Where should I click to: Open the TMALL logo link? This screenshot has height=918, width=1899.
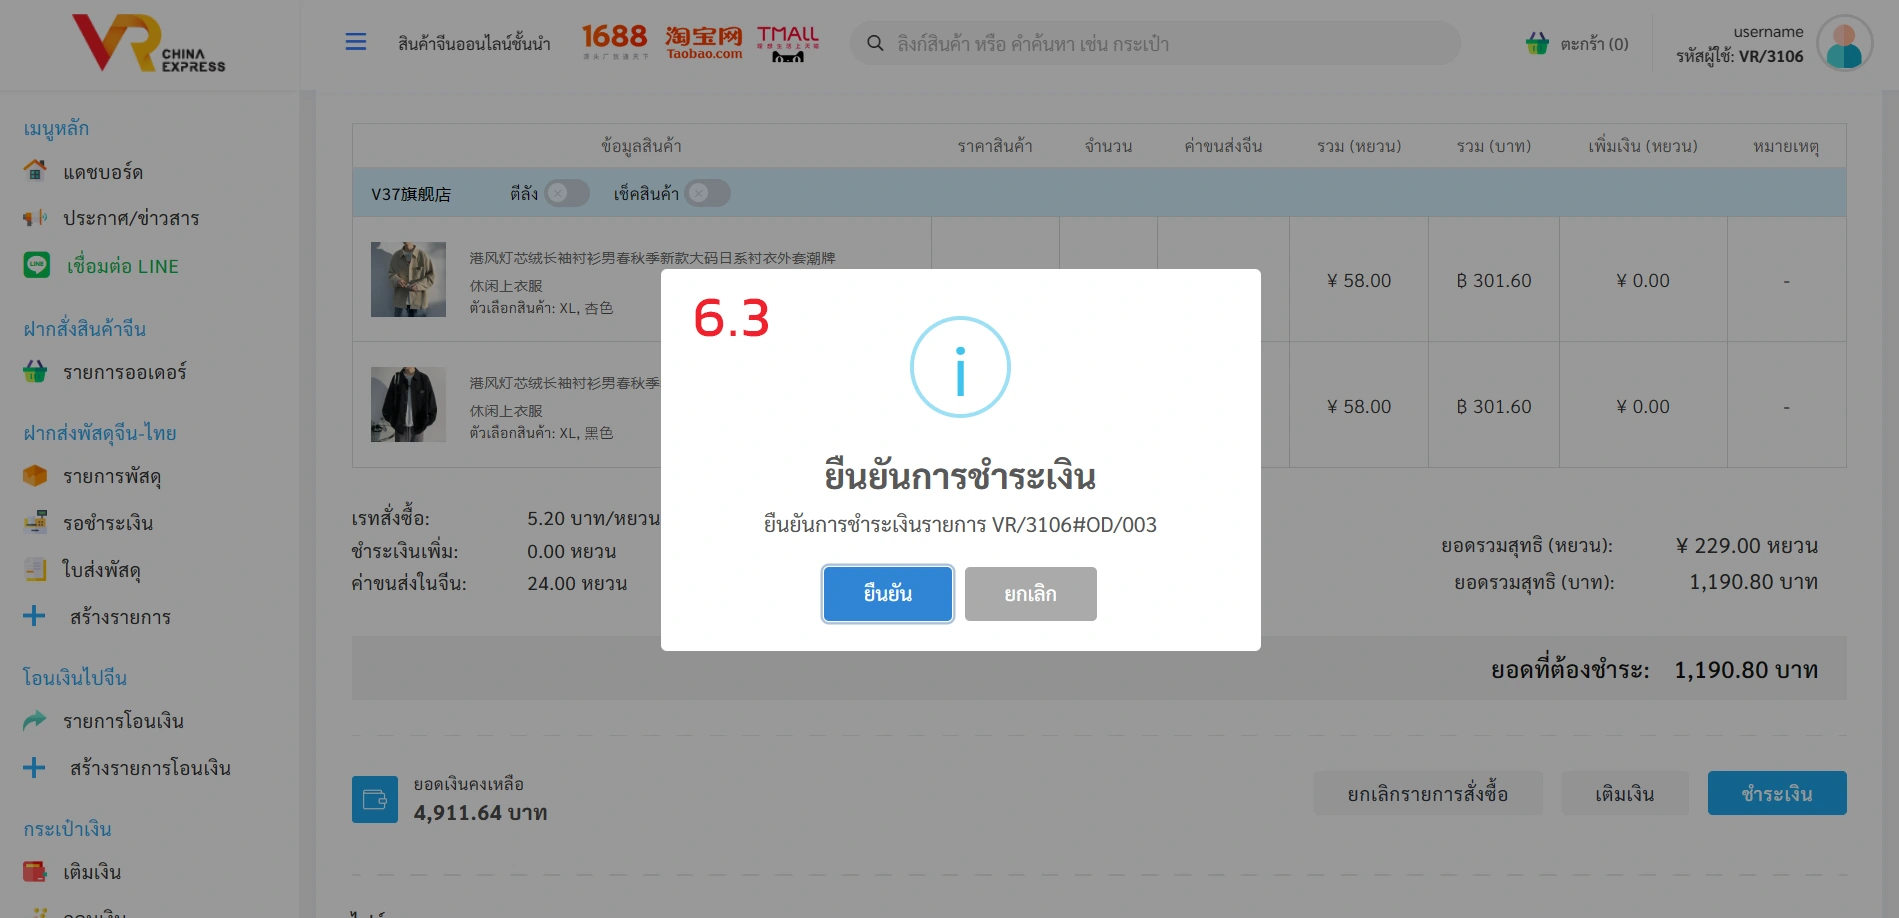pyautogui.click(x=788, y=43)
